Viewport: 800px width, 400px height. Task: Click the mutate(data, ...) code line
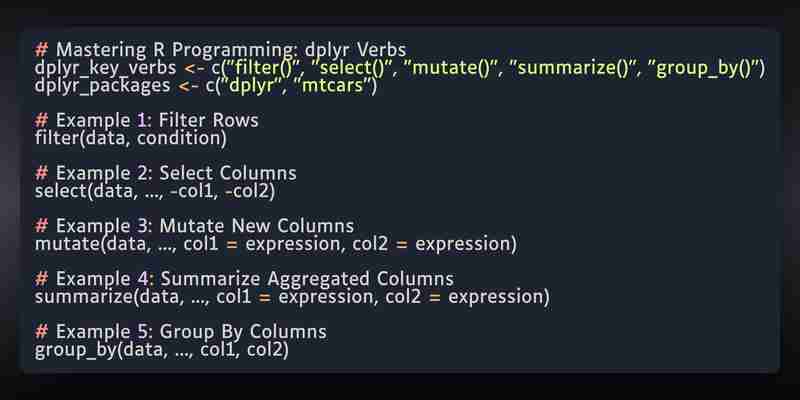(x=276, y=244)
